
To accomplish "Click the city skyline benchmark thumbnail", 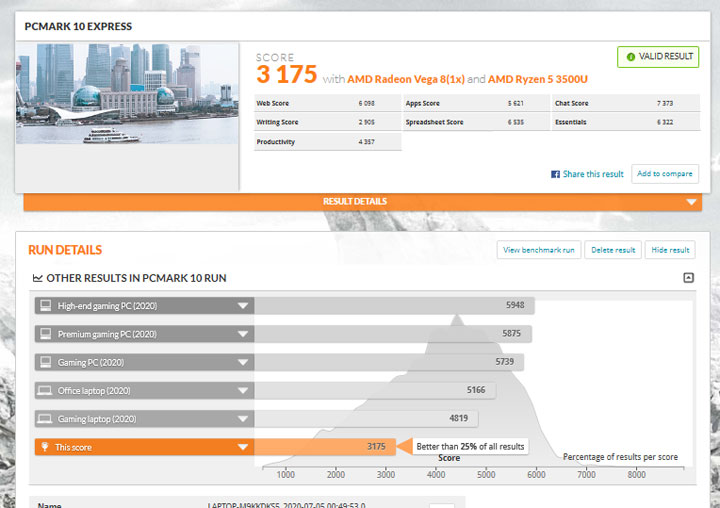I will (x=127, y=93).
